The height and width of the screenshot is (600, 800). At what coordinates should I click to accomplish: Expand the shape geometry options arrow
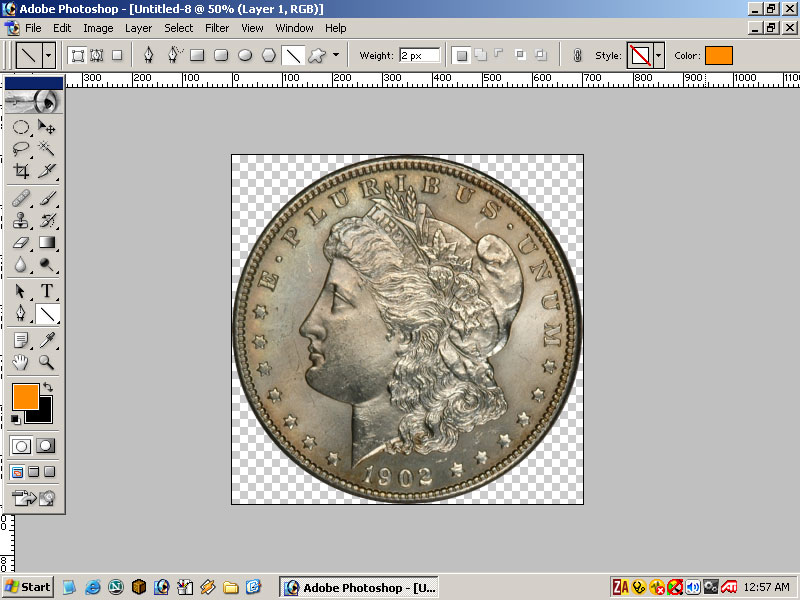[x=336, y=55]
